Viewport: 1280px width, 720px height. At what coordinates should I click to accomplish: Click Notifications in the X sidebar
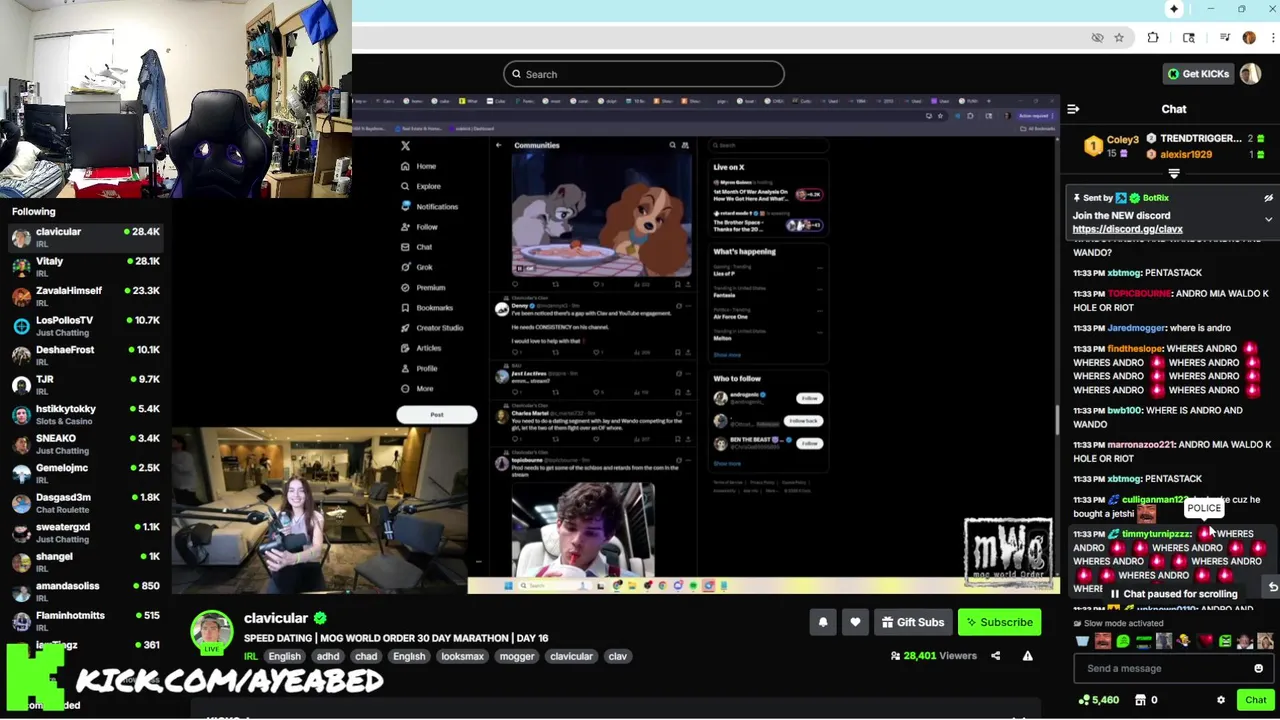(x=429, y=207)
